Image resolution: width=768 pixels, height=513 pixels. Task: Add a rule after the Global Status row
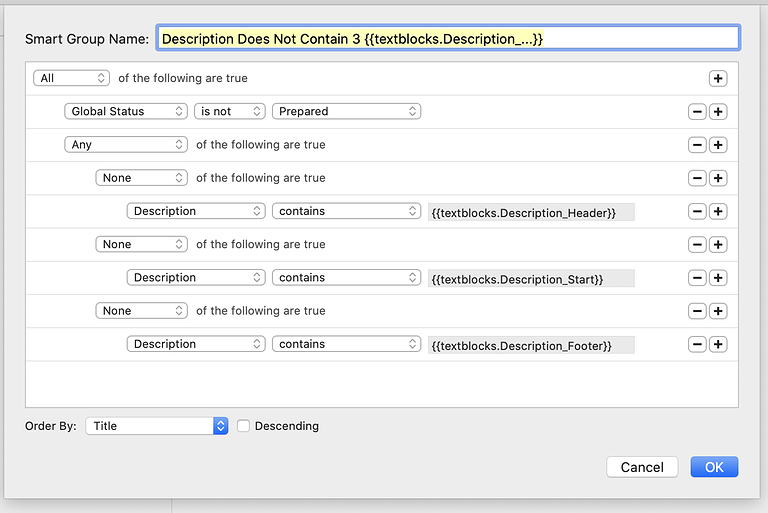coord(718,112)
